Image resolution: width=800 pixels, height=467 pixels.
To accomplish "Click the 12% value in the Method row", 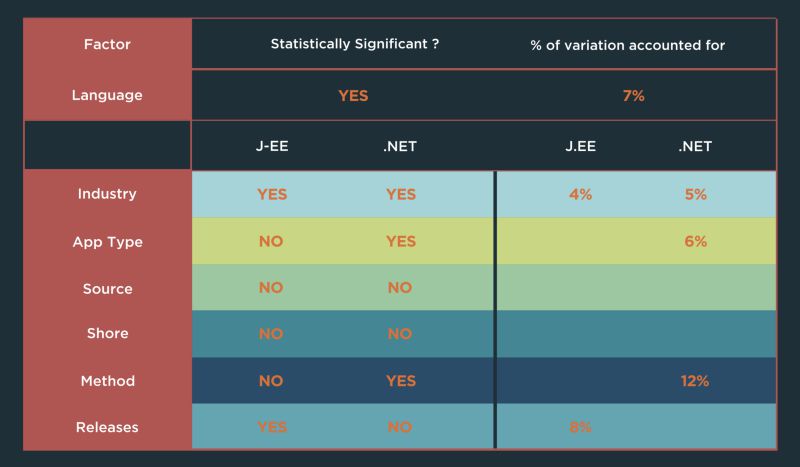I will click(695, 381).
